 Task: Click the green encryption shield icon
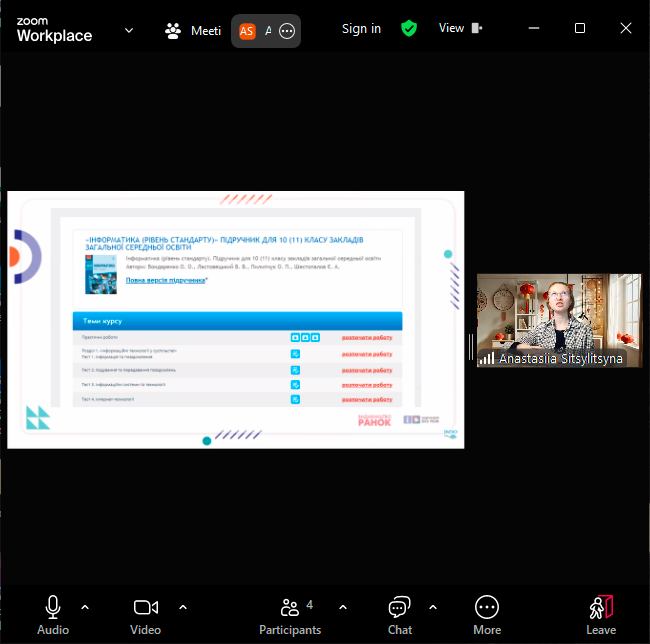coord(408,29)
